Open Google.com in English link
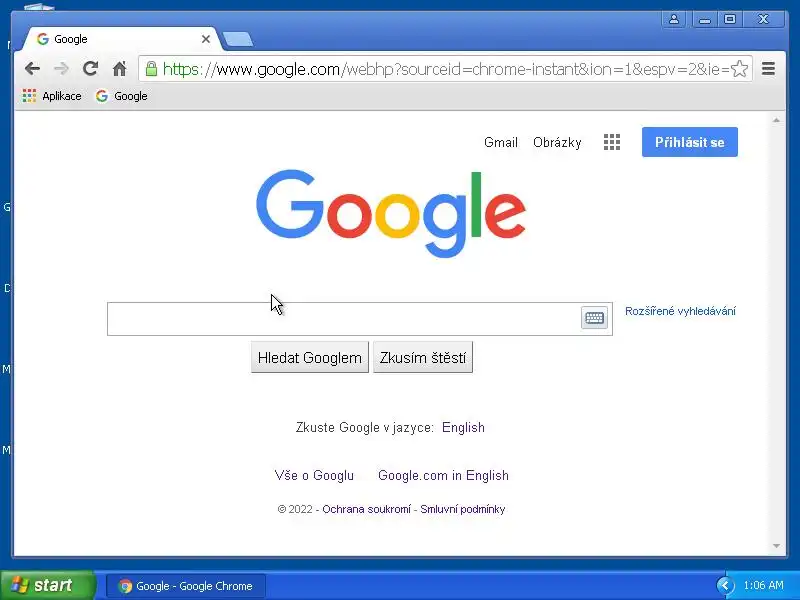This screenshot has height=600, width=800. [443, 476]
